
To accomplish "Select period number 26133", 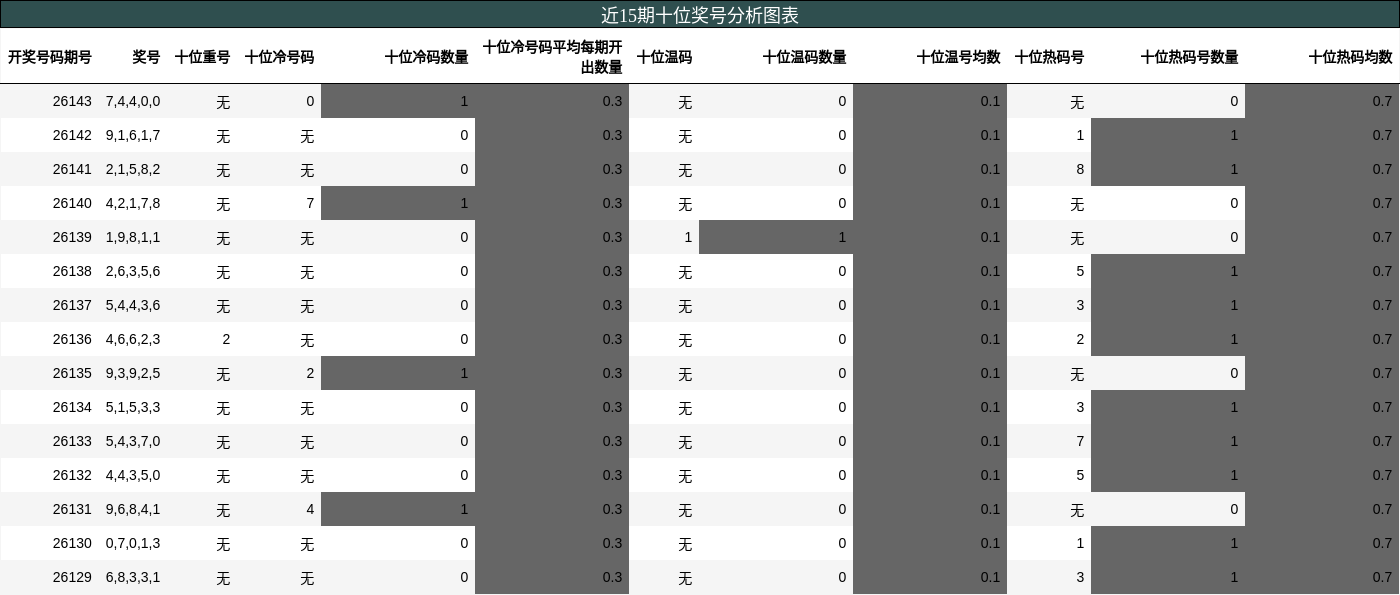I will pyautogui.click(x=72, y=441).
